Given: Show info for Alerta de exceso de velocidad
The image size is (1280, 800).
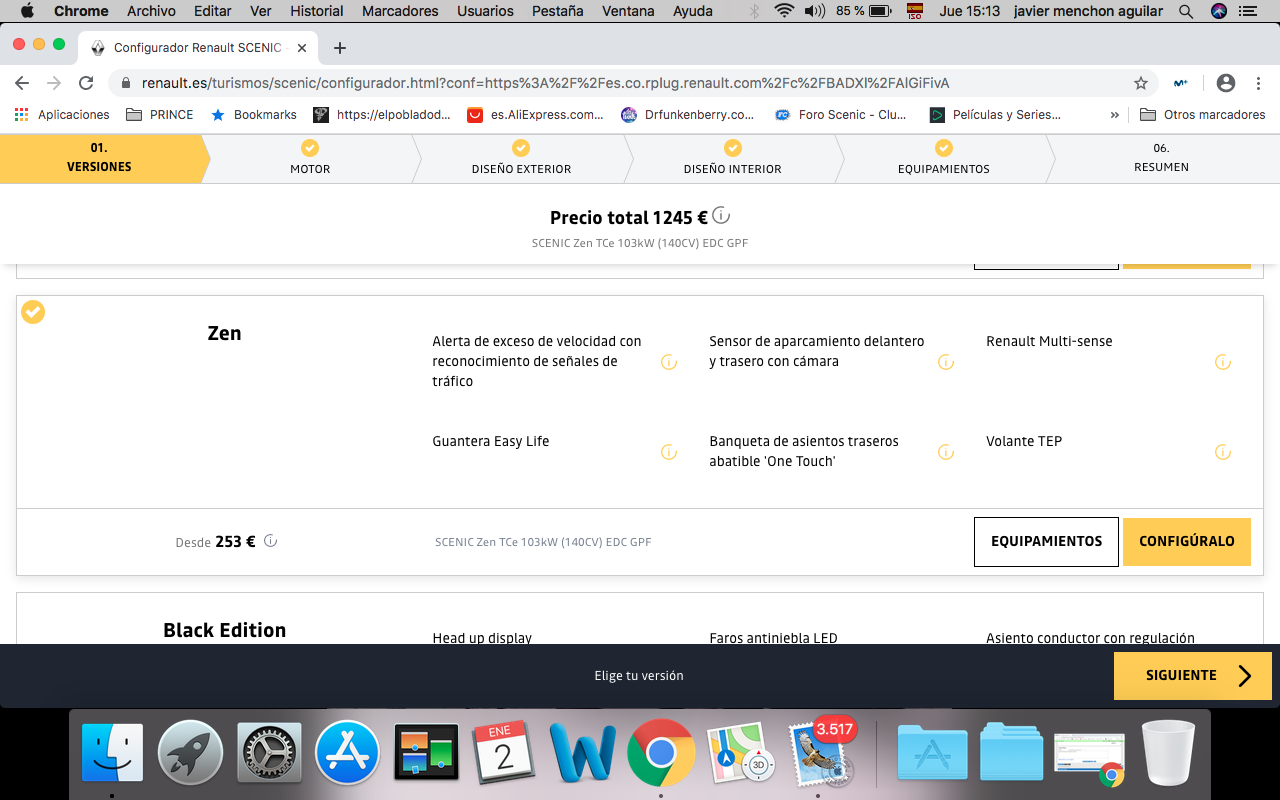Looking at the screenshot, I should [x=669, y=362].
